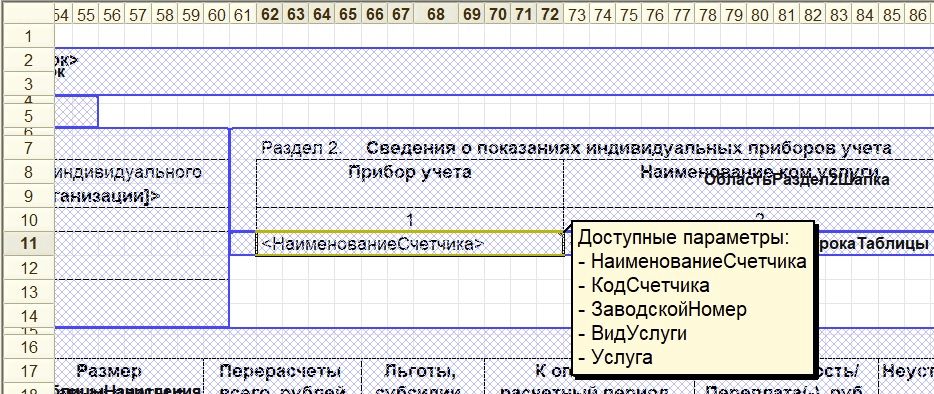This screenshot has height=394, width=934.
Task: Click column header 55
Action: tap(86, 14)
